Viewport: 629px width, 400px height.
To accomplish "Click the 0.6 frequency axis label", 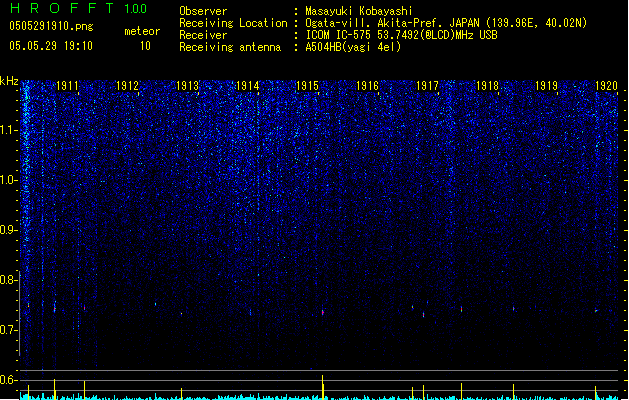I will click(x=8, y=380).
